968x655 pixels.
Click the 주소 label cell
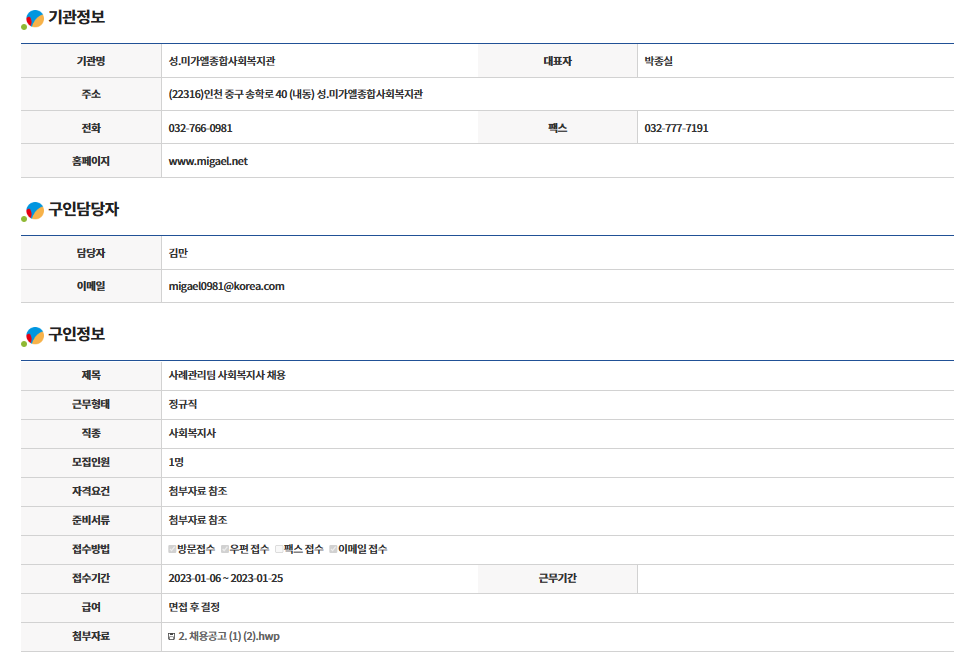(x=91, y=94)
